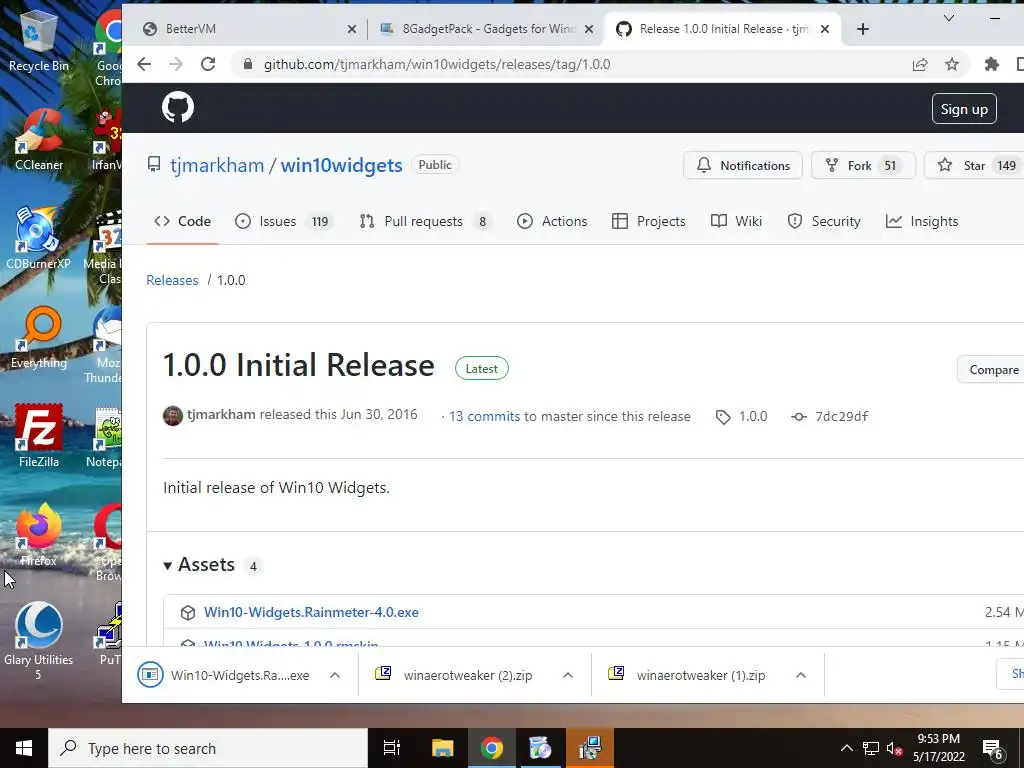Screen dimensions: 1024x768
Task: Click the padlock site info icon
Action: 248,64
